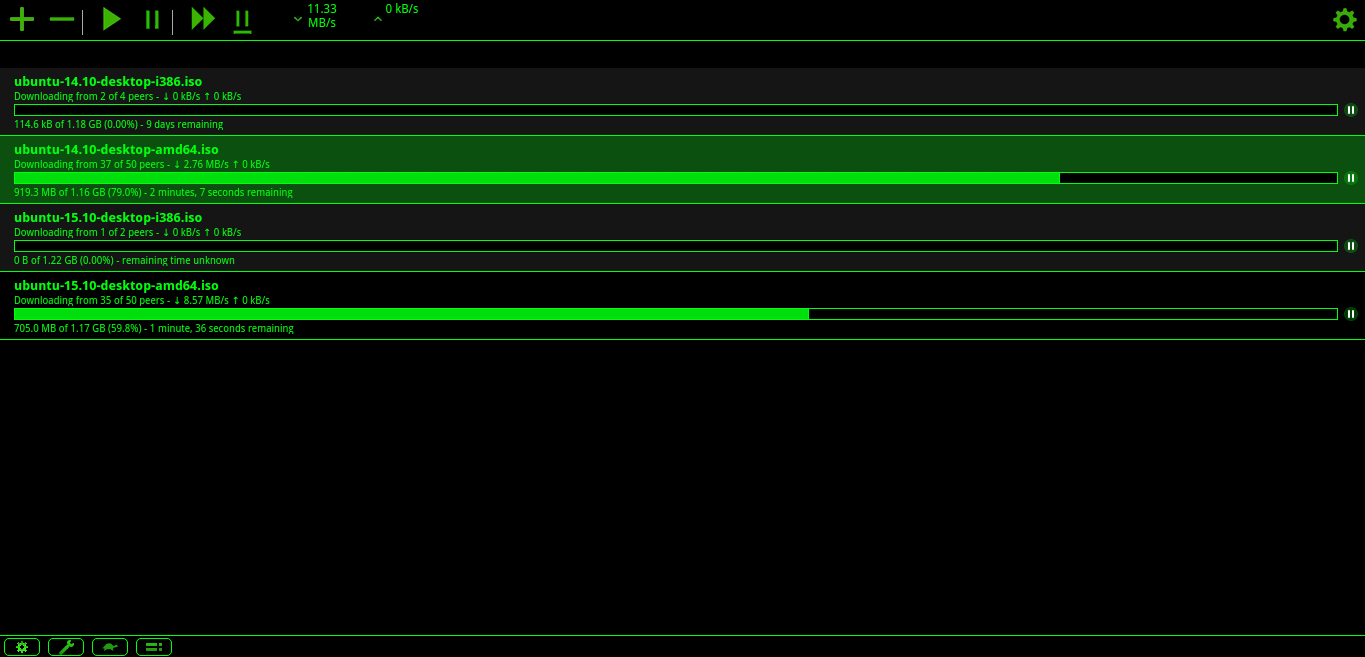Select torrent ubuntu-15.10-desktop-amd64.iso
1365x657 pixels.
(682, 306)
